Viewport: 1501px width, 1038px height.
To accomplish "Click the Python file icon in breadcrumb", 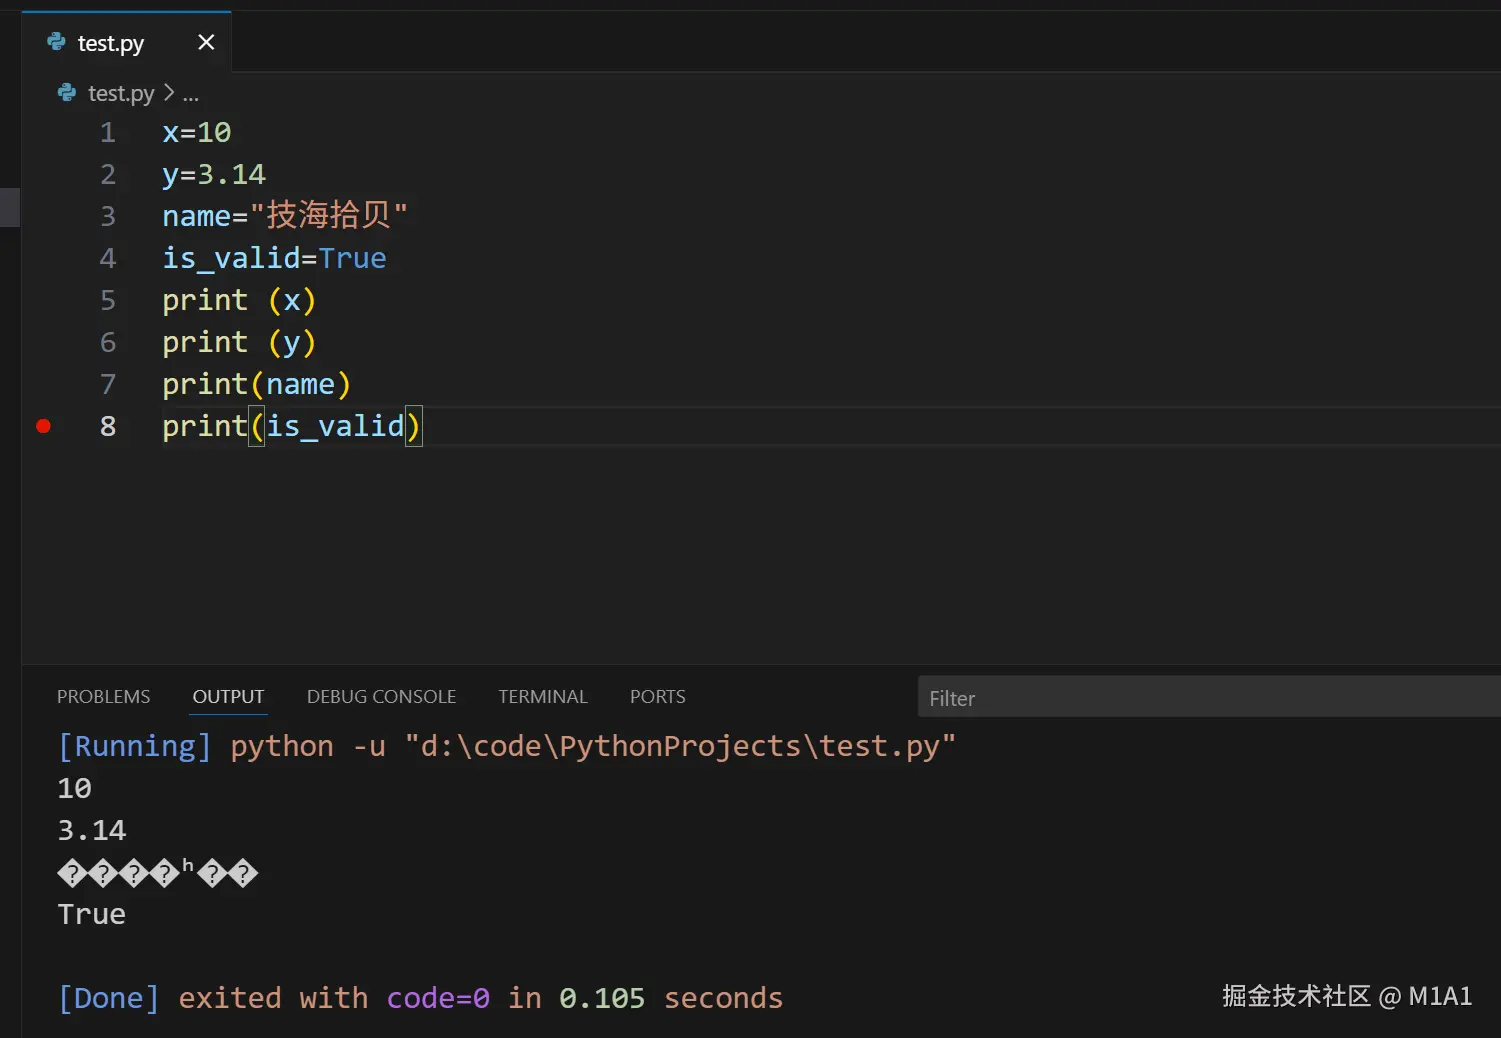I will pyautogui.click(x=67, y=93).
